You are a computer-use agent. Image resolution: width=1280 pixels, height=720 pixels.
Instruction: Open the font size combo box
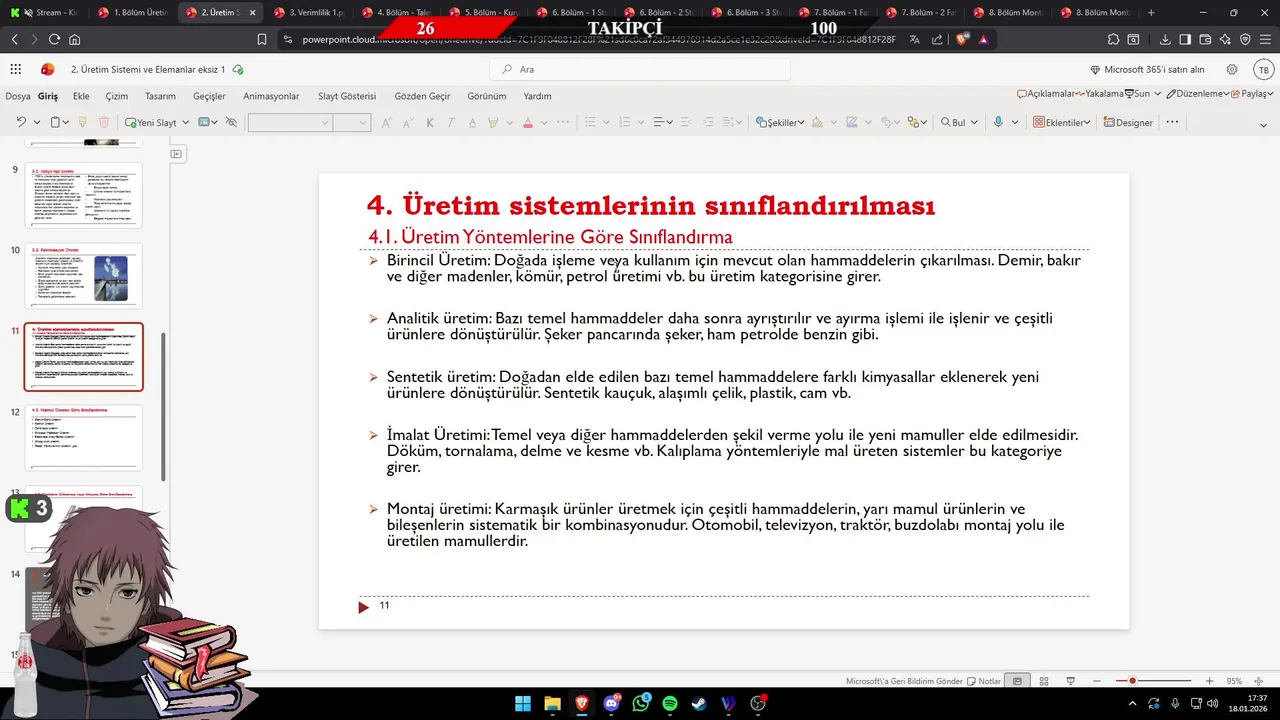[352, 122]
